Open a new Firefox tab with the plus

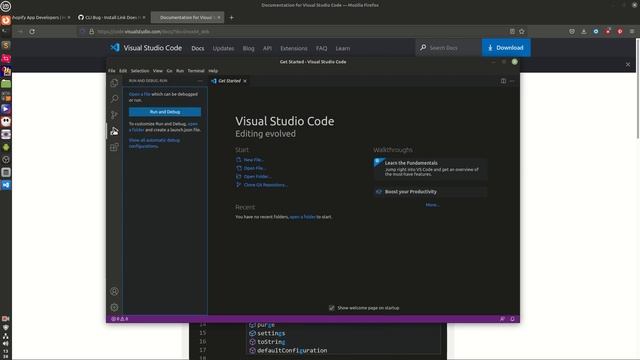[231, 18]
